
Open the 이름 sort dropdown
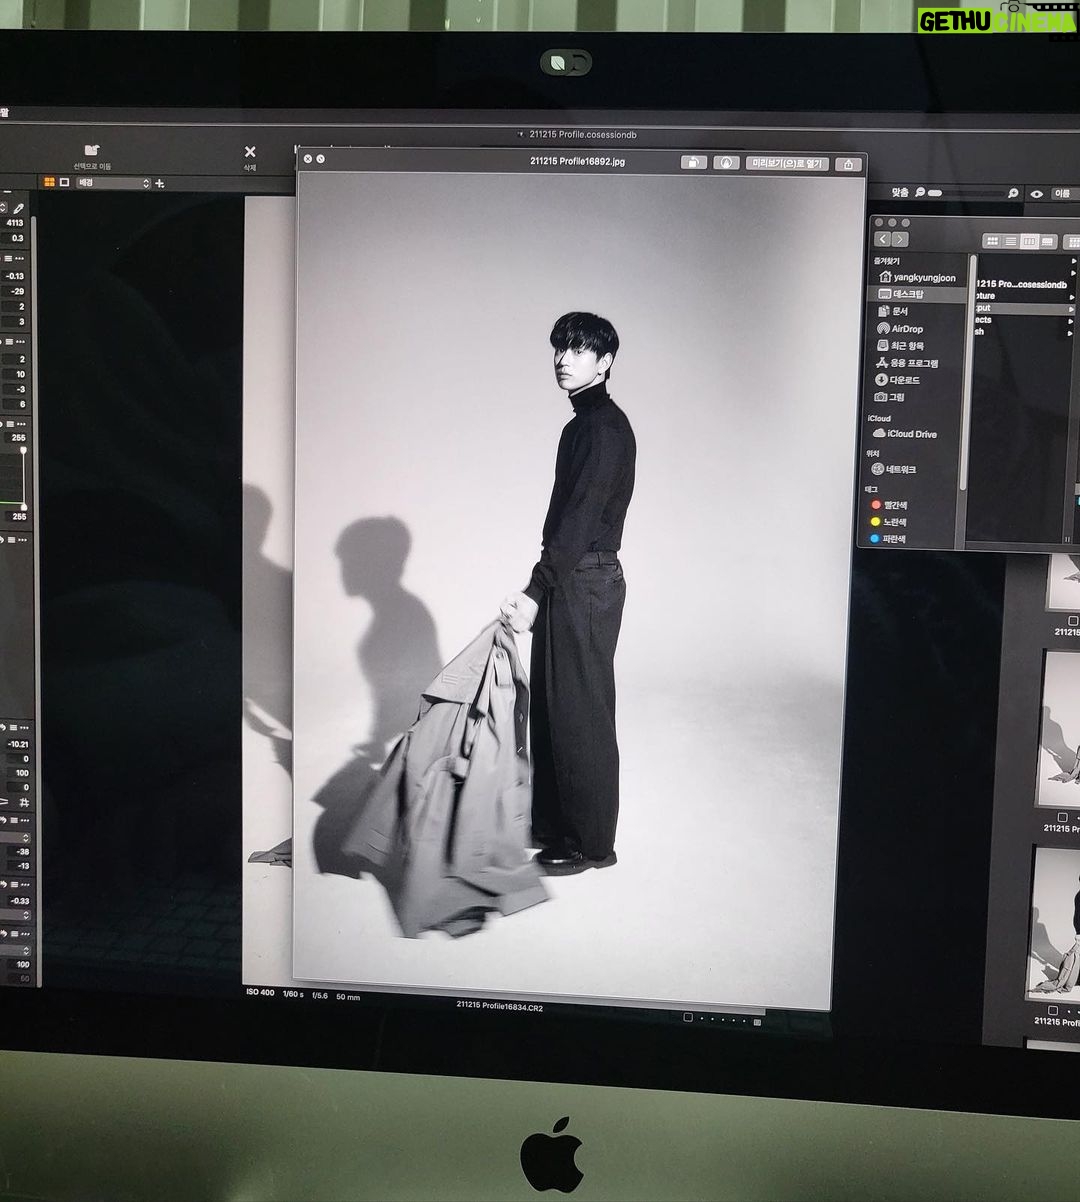(1066, 194)
